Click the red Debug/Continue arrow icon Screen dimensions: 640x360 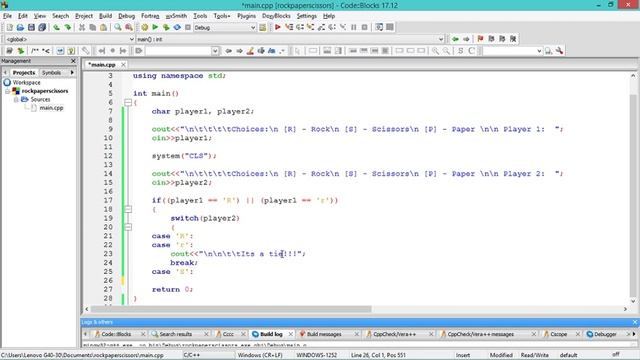pyautogui.click(x=278, y=27)
